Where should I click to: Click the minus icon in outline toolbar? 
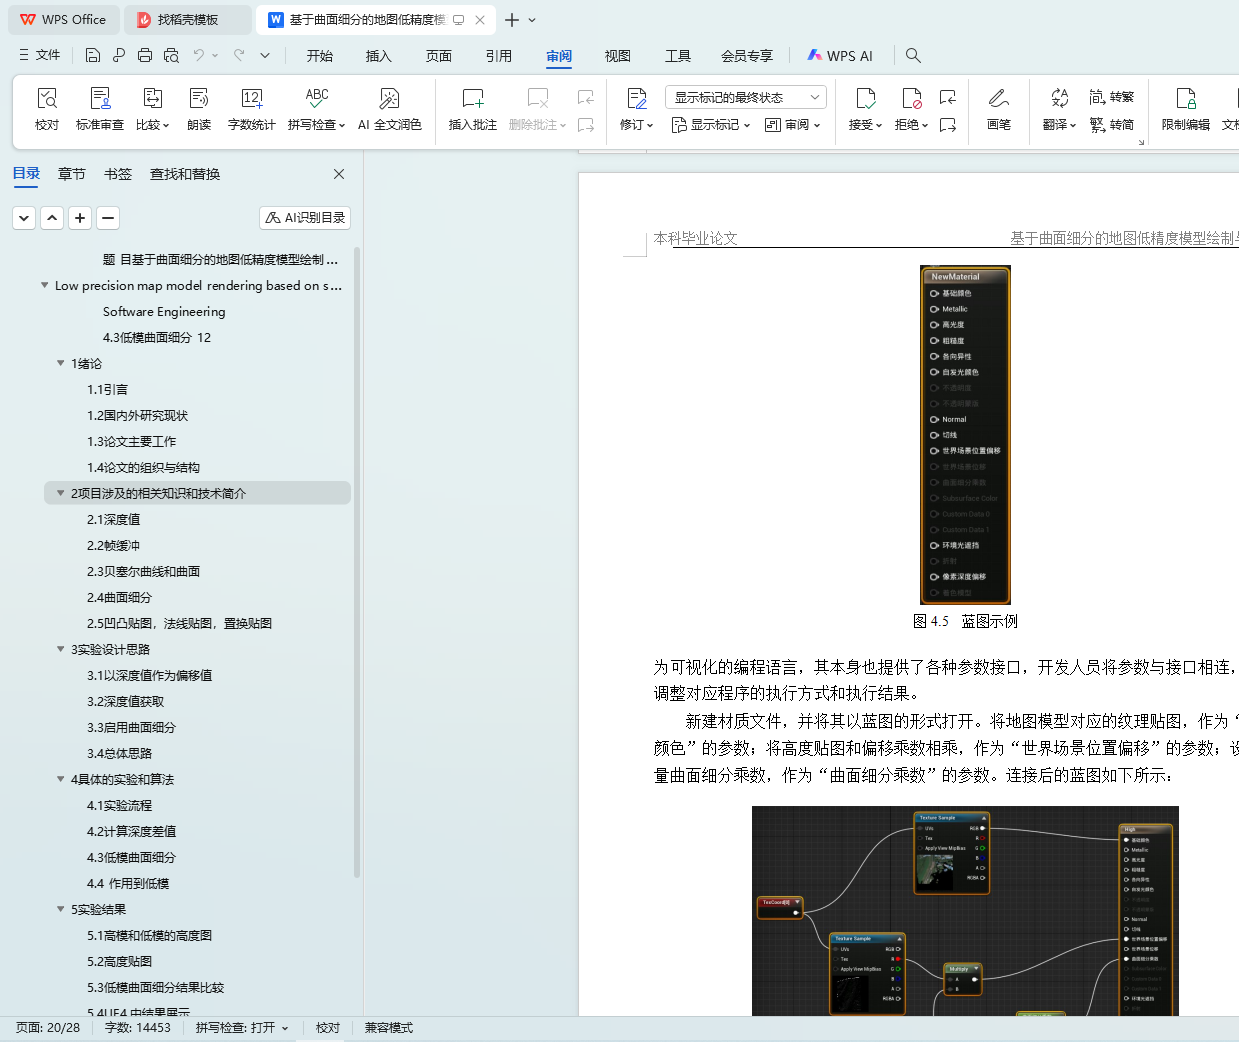point(108,217)
